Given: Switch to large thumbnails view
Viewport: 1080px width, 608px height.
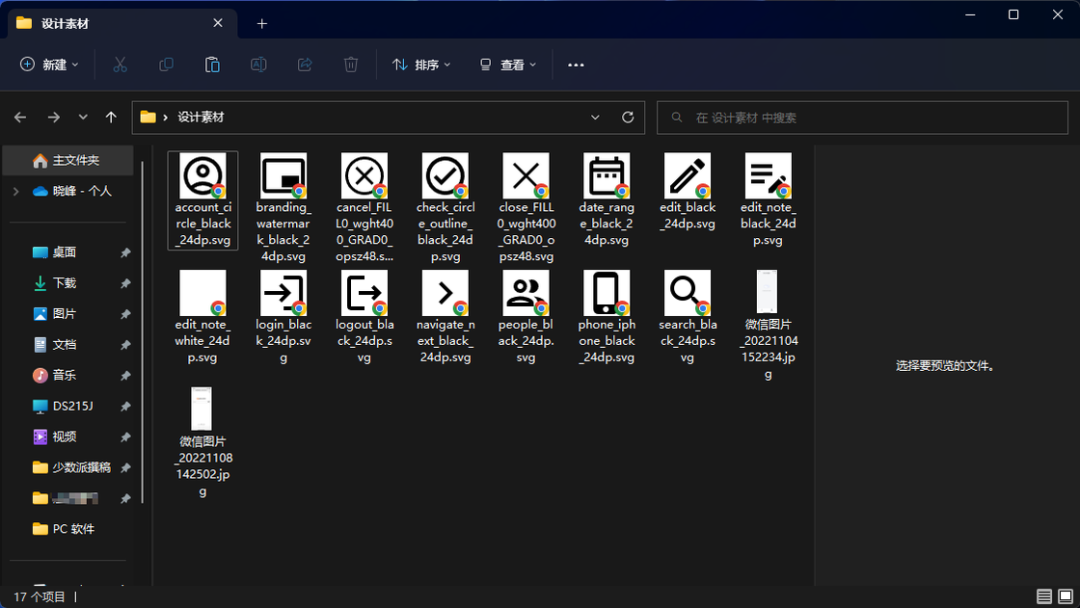Looking at the screenshot, I should tap(1065, 597).
